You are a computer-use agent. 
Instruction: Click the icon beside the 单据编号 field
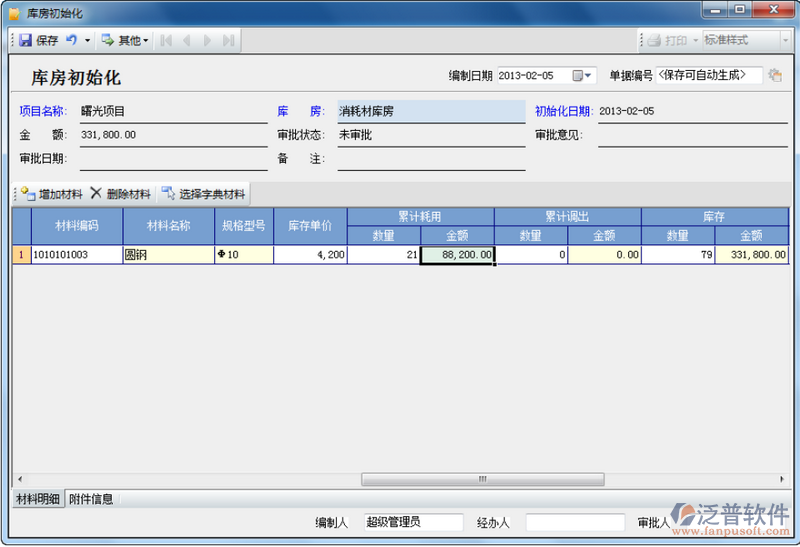tap(775, 76)
